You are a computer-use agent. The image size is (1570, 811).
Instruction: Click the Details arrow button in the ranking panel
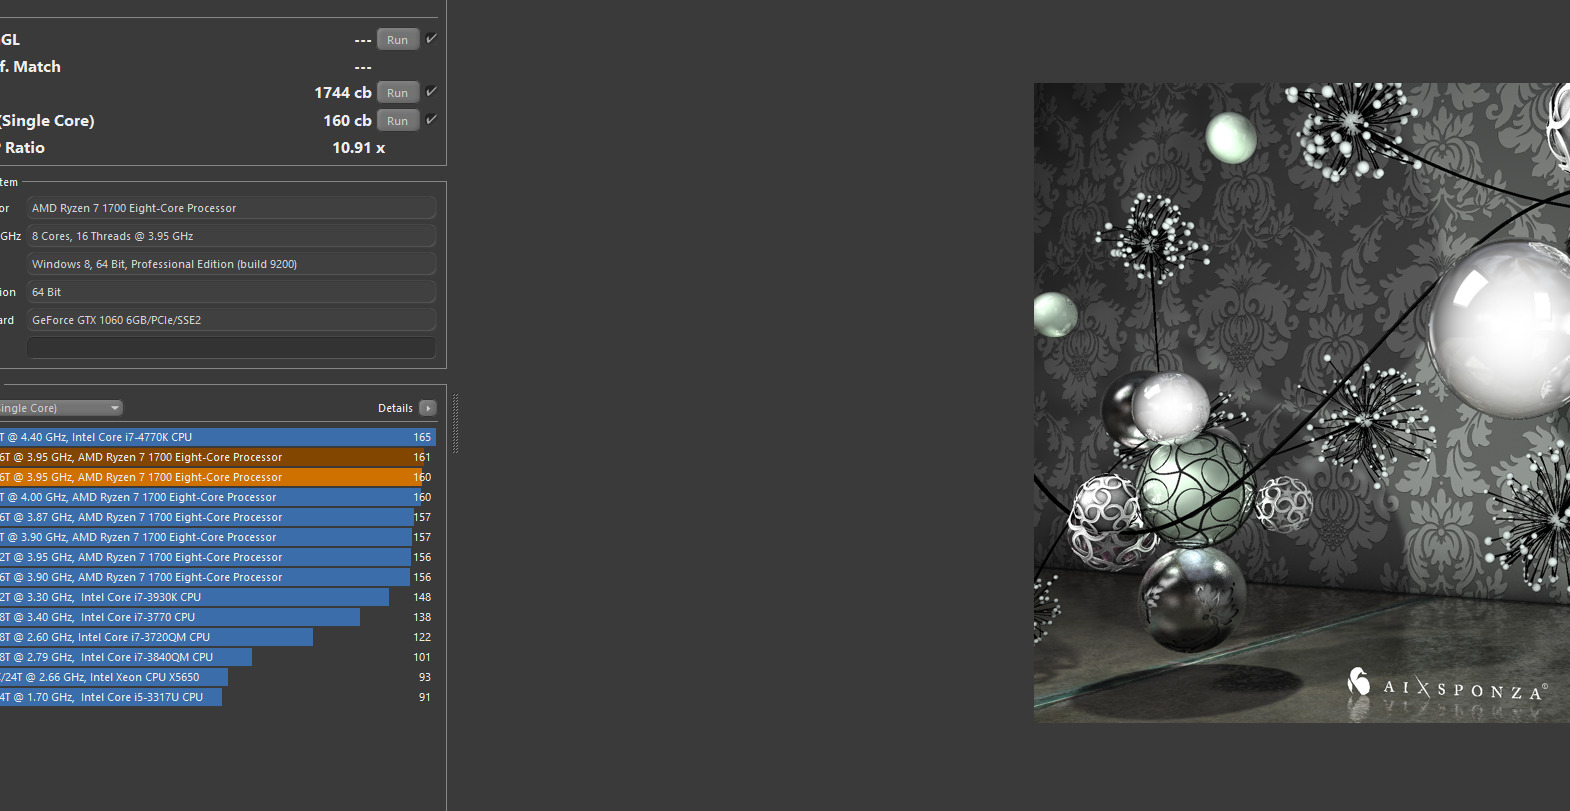tap(428, 408)
